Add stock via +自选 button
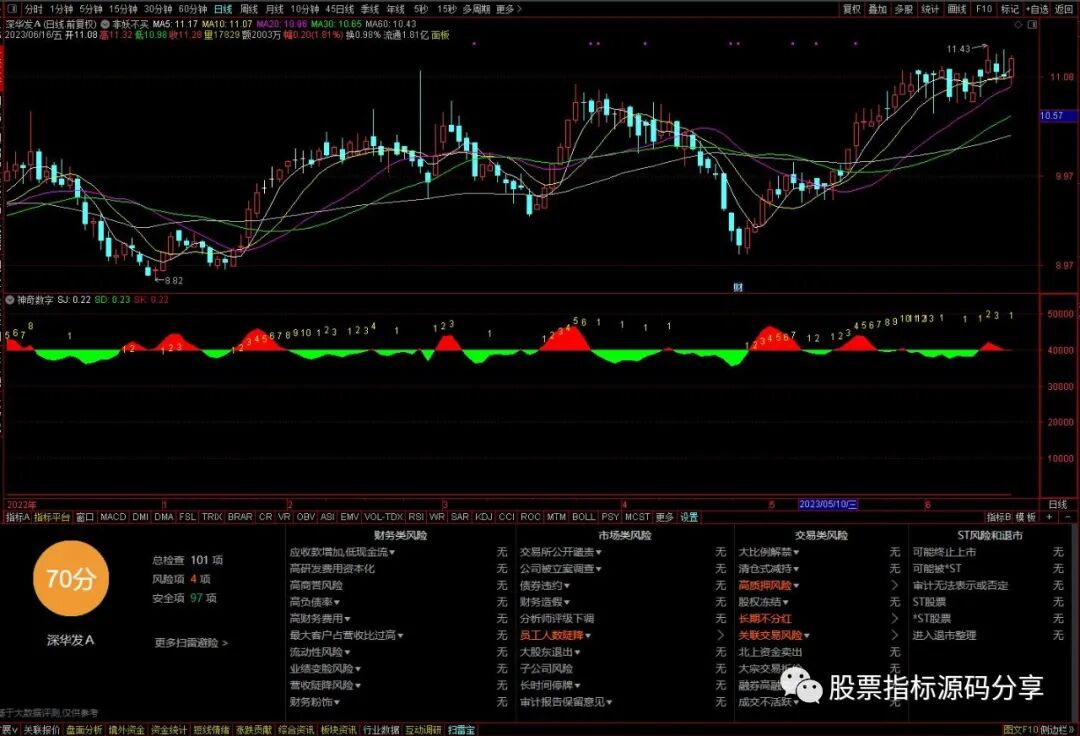Viewport: 1080px width, 736px height. click(1037, 9)
